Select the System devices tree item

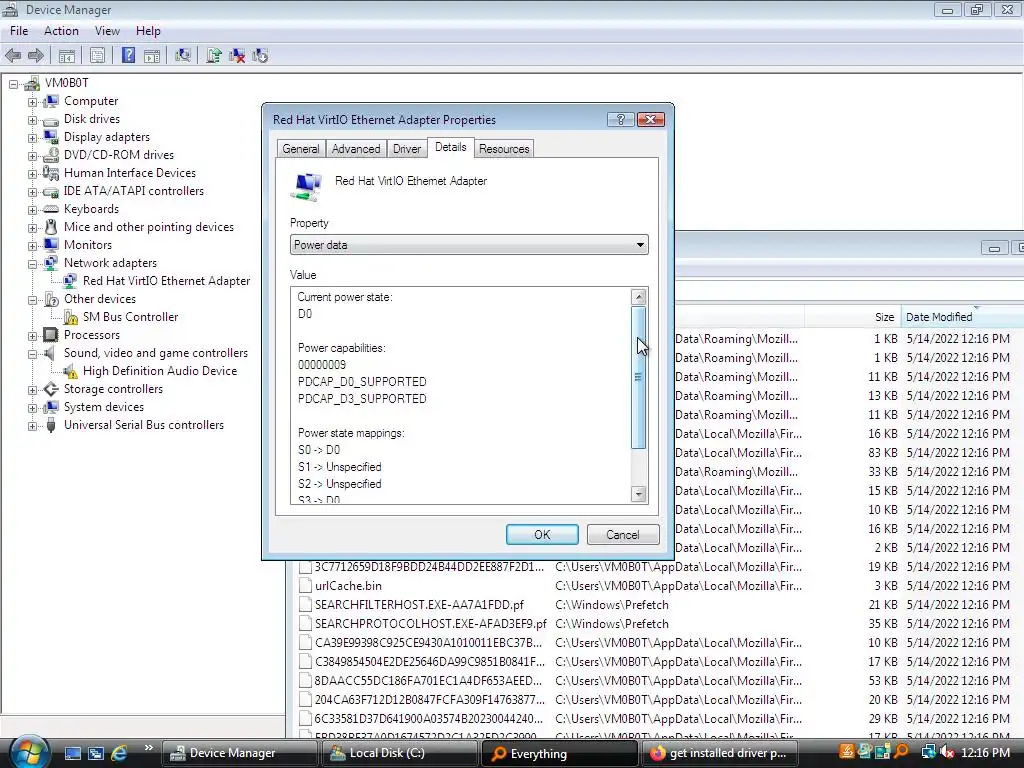coord(103,407)
